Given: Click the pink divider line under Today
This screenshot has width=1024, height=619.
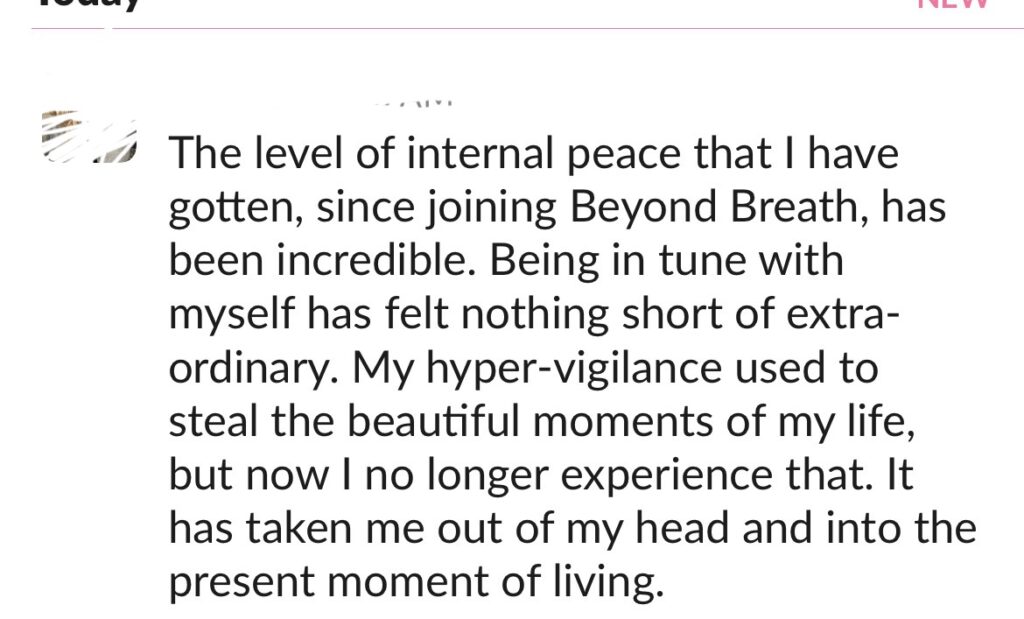Looking at the screenshot, I should pos(528,29).
